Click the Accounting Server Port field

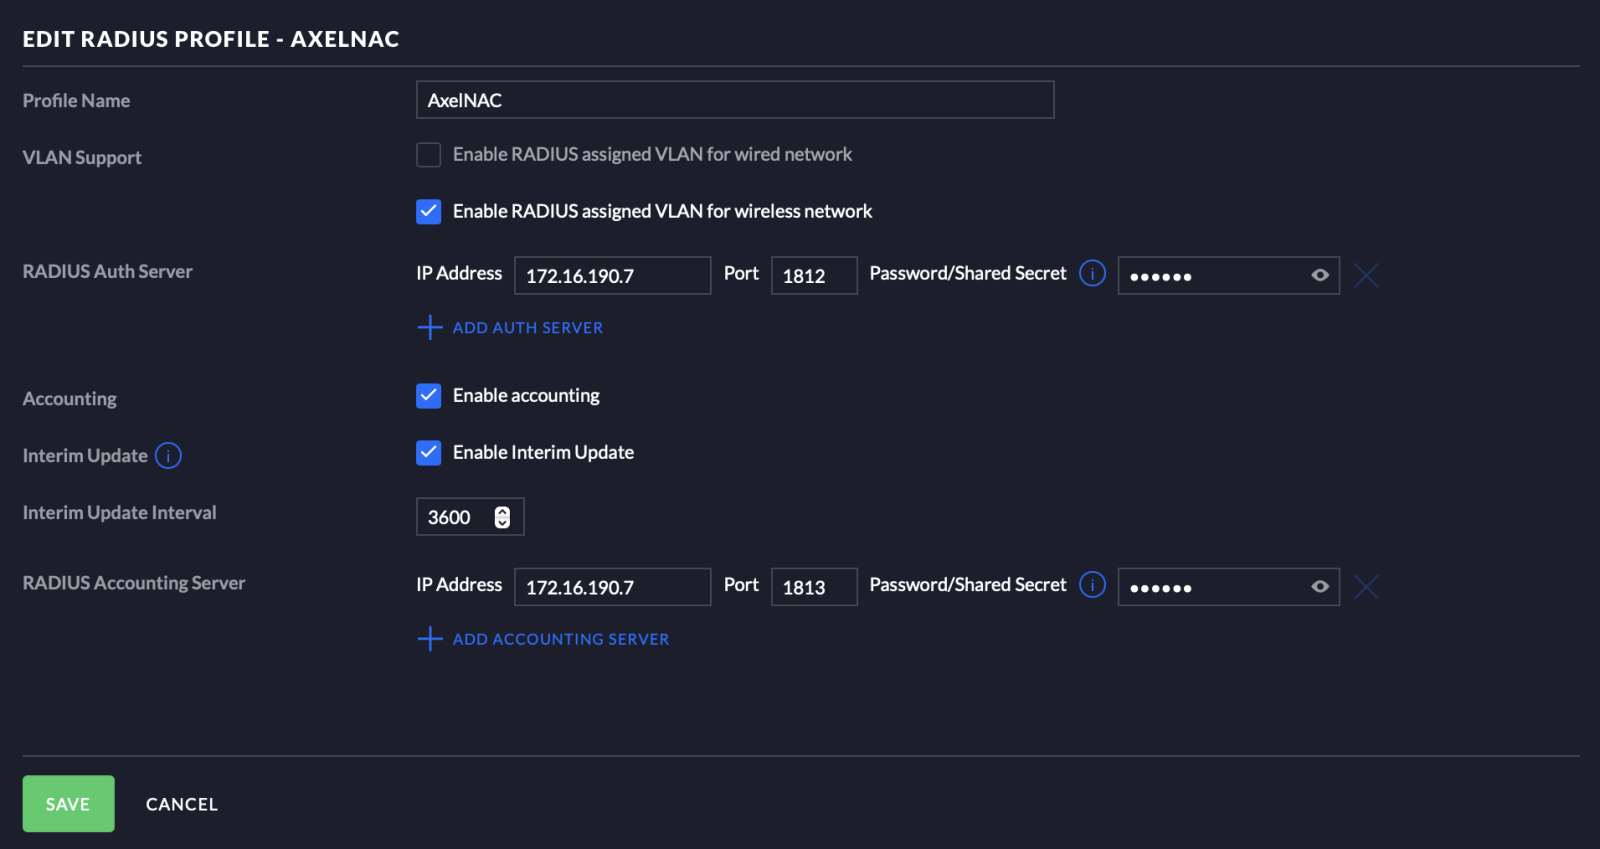tap(814, 587)
